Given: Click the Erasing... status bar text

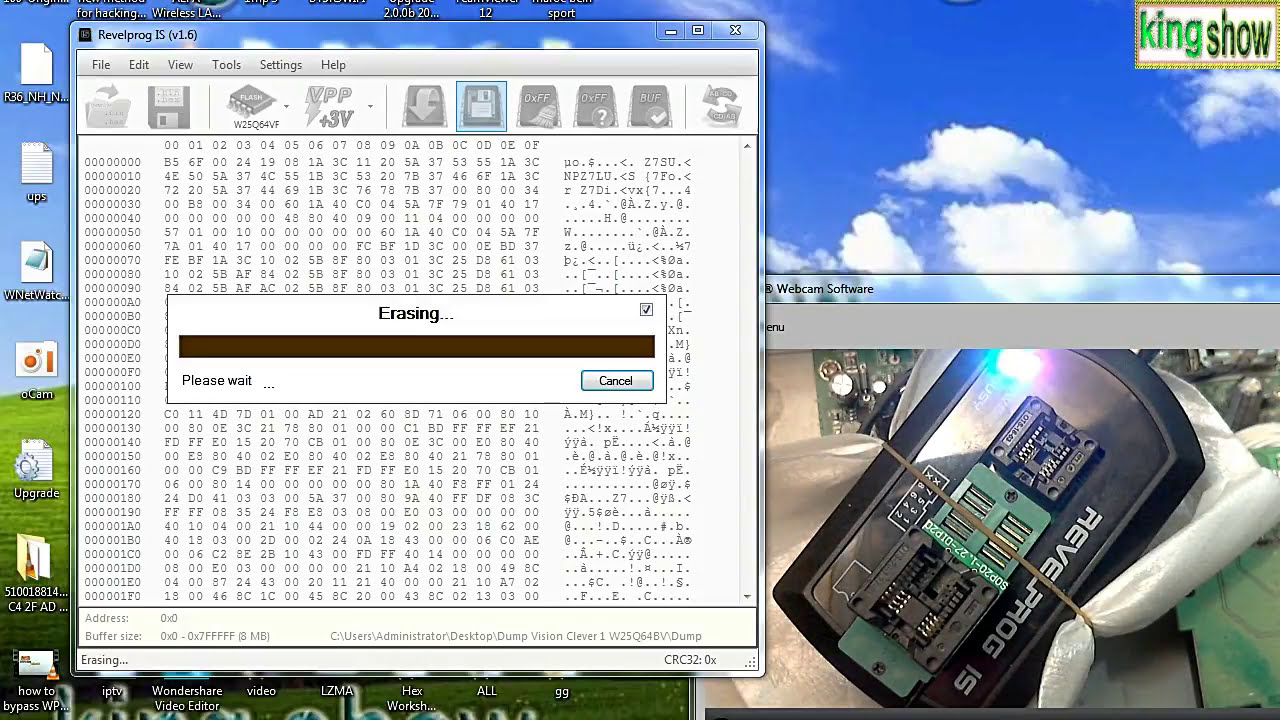Looking at the screenshot, I should coord(104,660).
